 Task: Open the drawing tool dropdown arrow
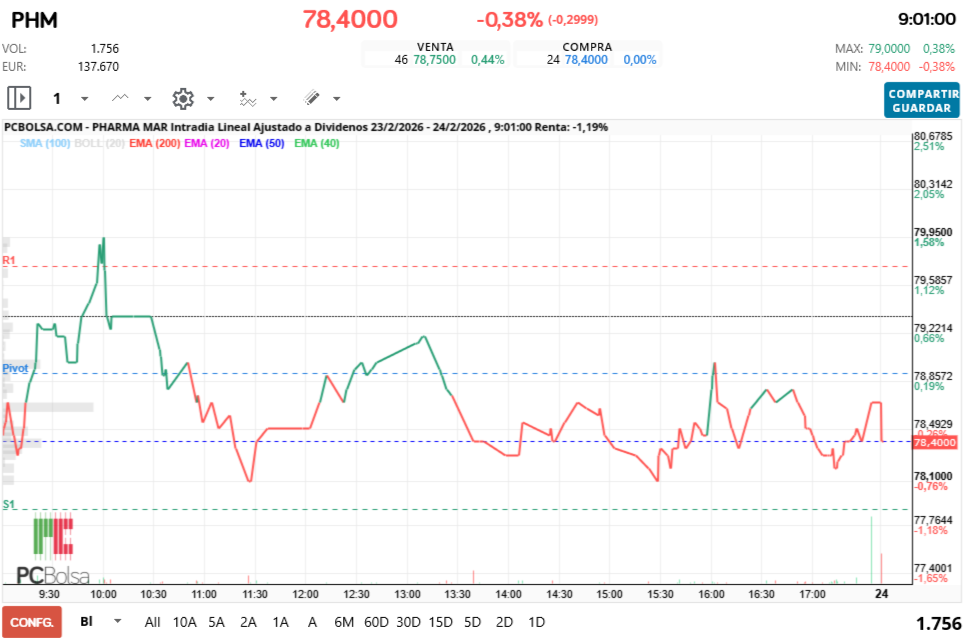point(335,98)
